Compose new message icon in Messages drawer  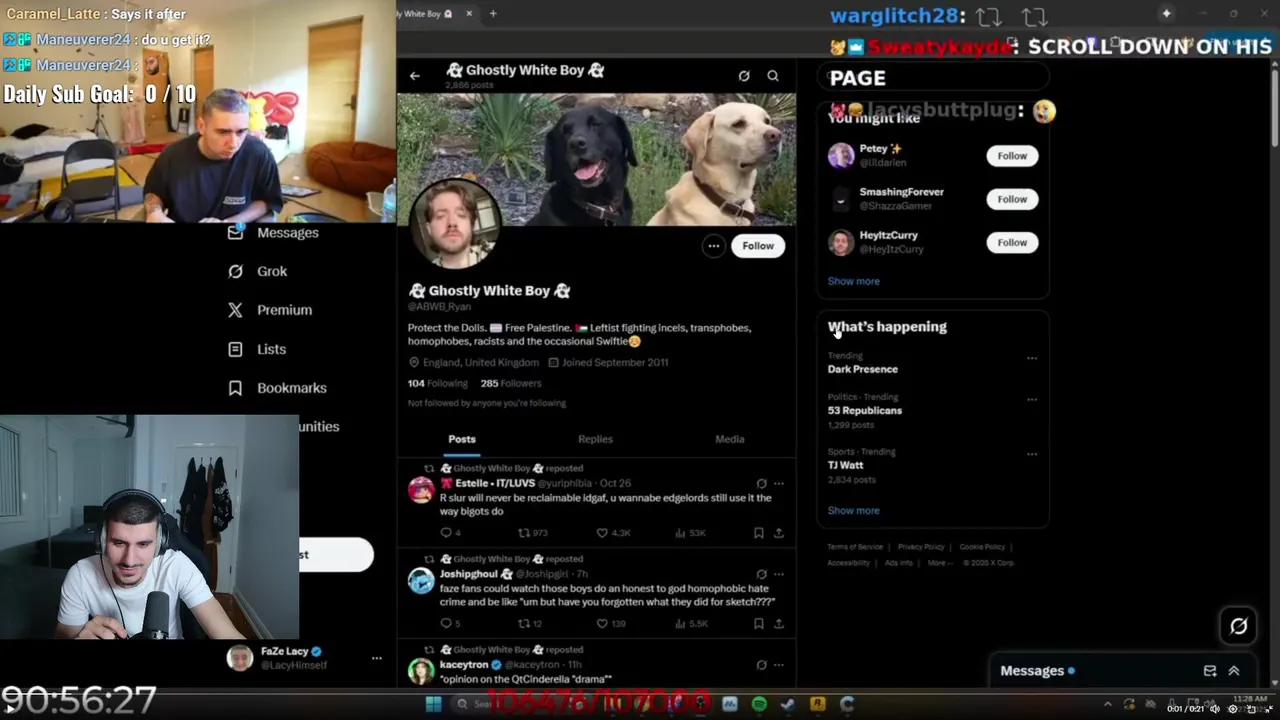(x=1210, y=671)
